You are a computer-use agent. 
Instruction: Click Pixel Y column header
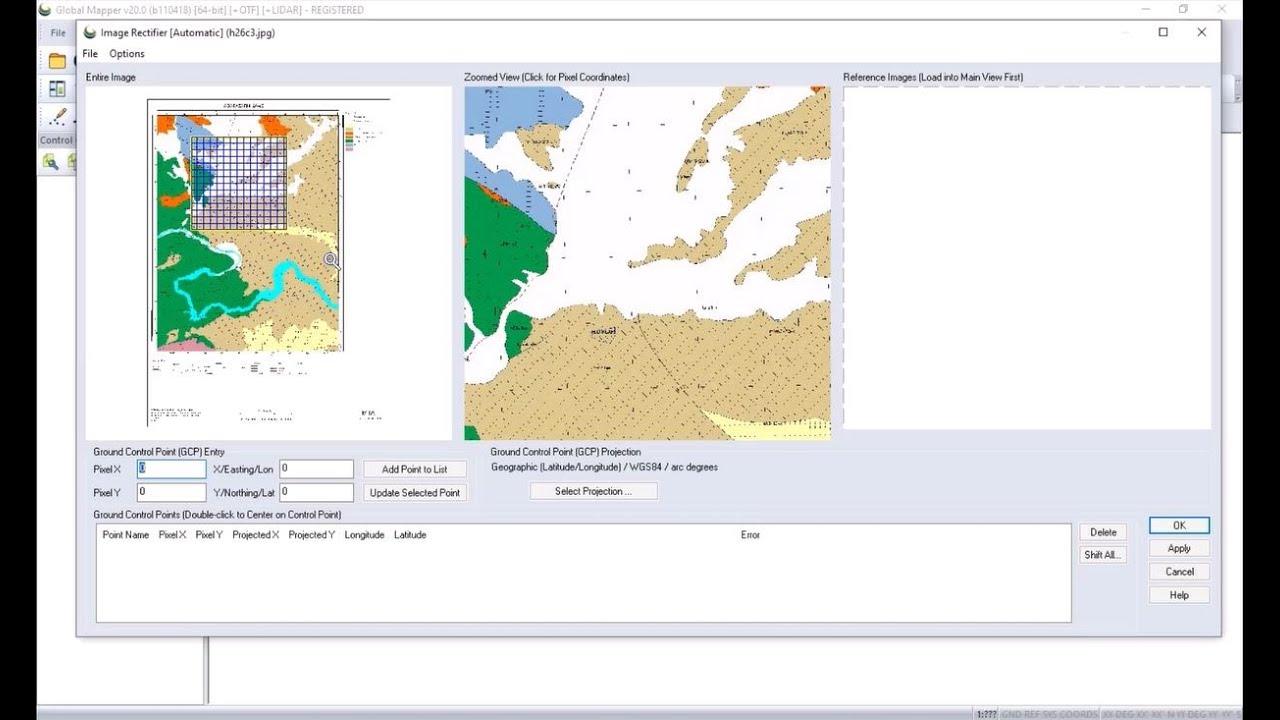point(209,535)
